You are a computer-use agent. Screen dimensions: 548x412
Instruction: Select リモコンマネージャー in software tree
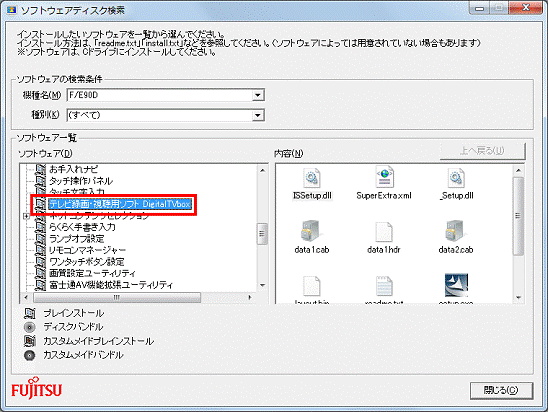pos(87,250)
